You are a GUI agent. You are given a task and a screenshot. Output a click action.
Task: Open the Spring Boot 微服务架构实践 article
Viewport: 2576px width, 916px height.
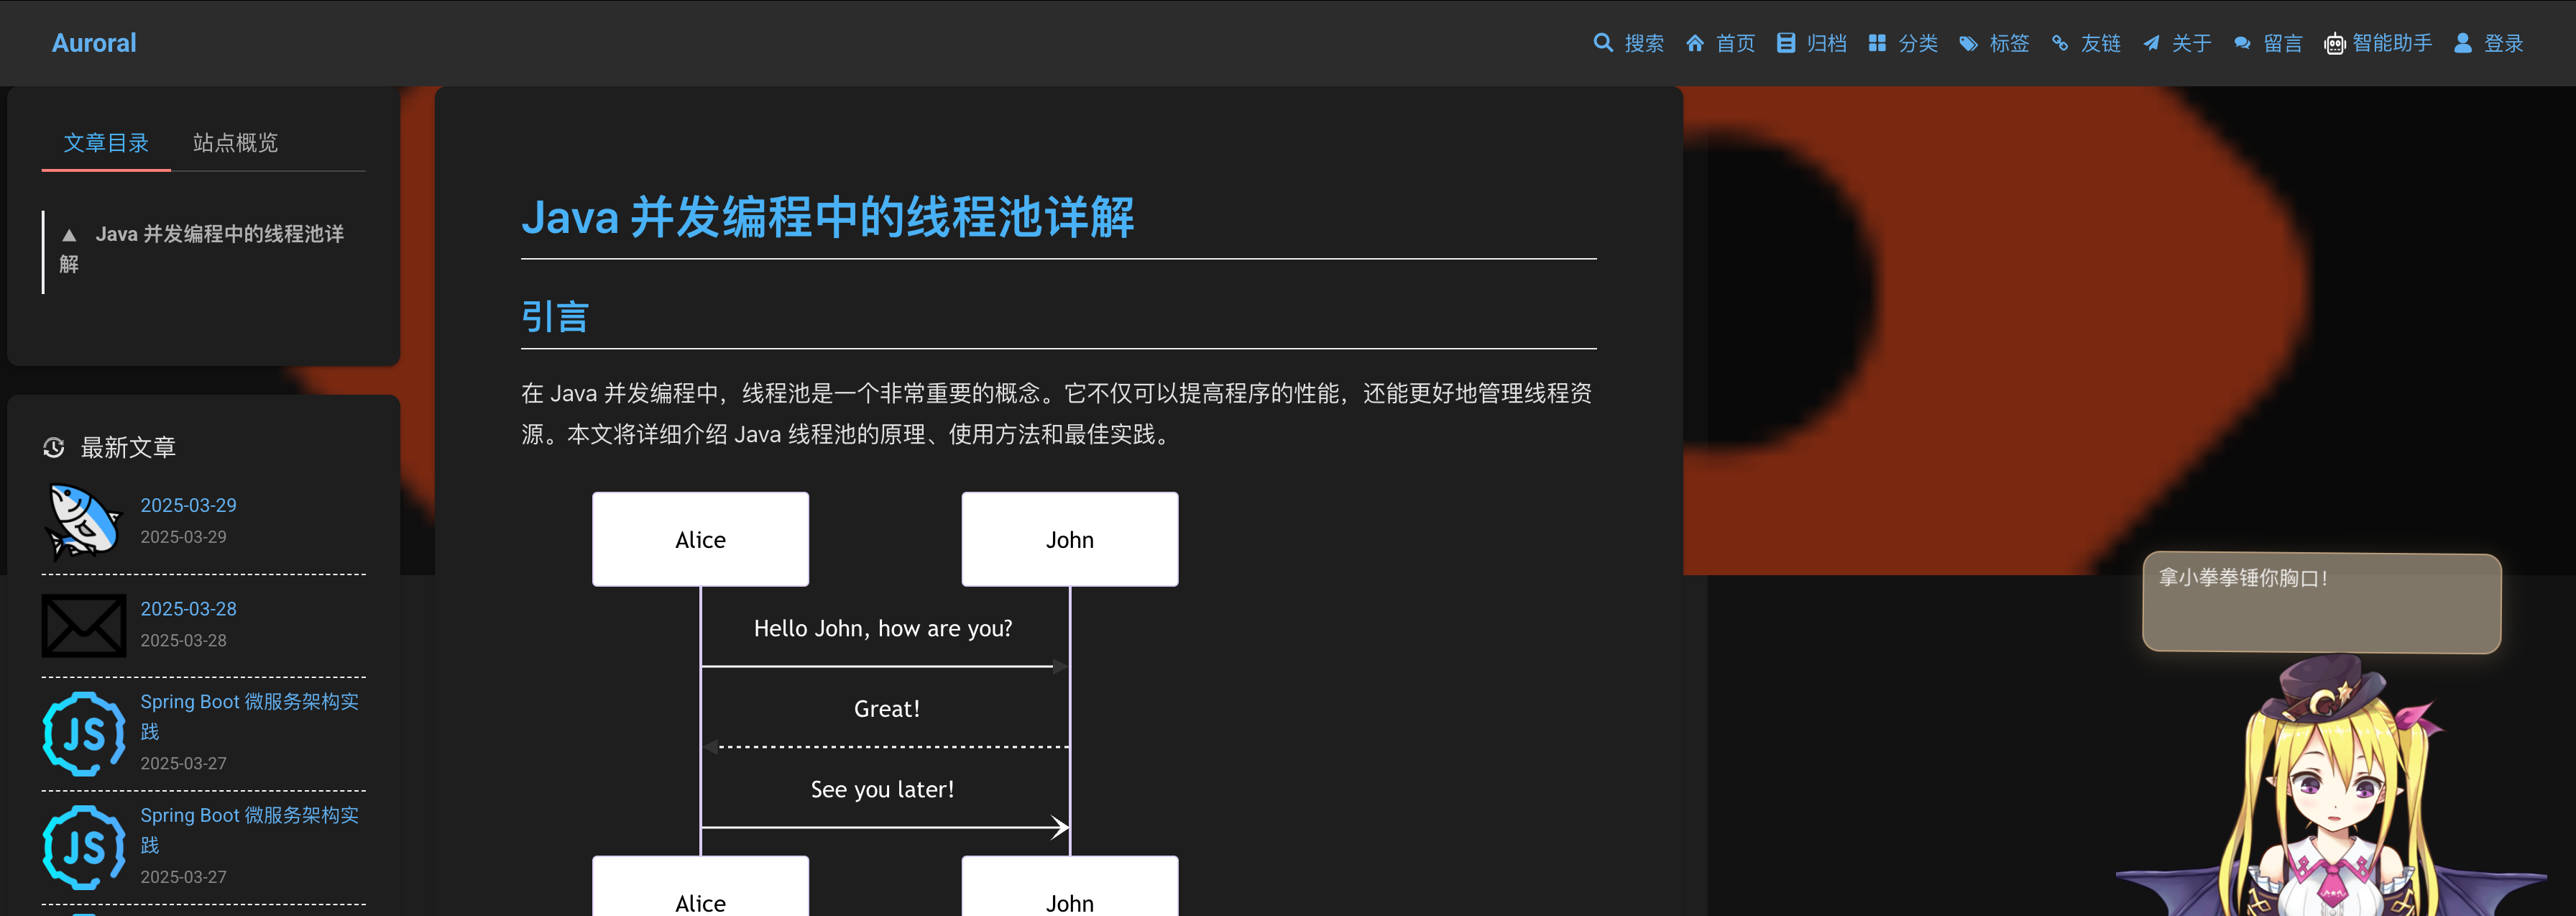[251, 716]
